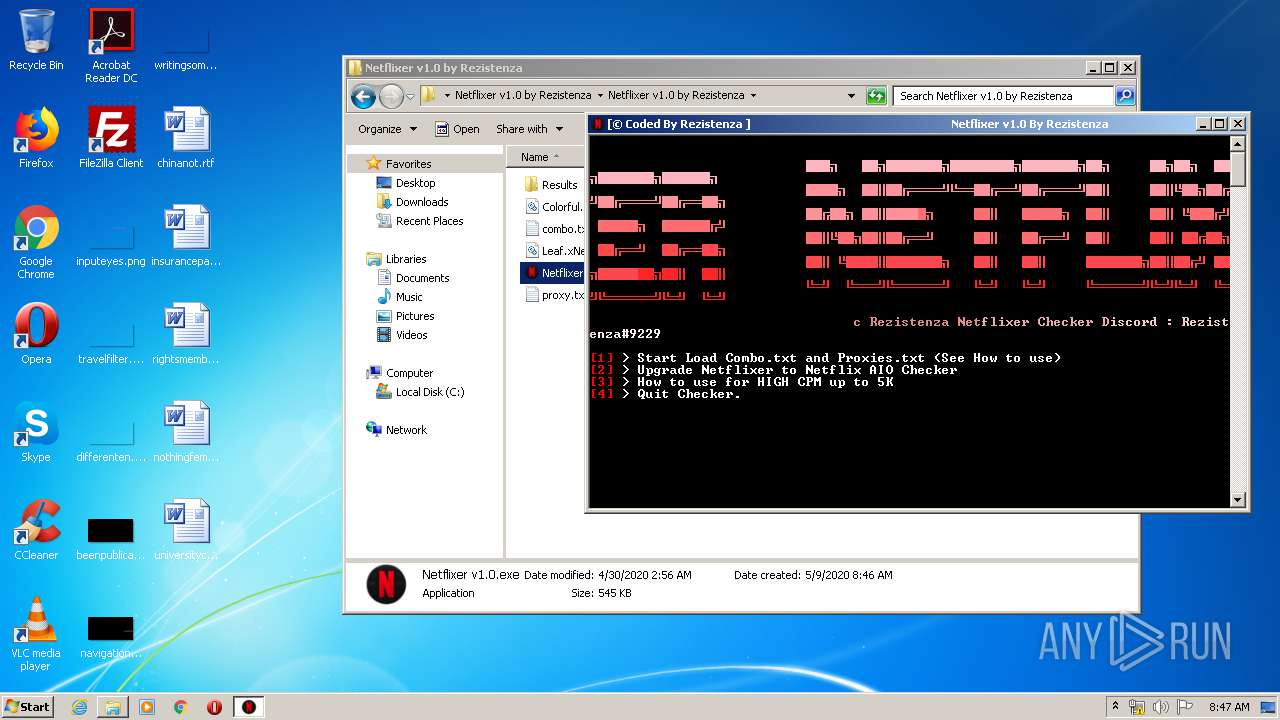Screen dimensions: 1280x720
Task: Select Recent Places in navigation pane
Action: point(419,221)
